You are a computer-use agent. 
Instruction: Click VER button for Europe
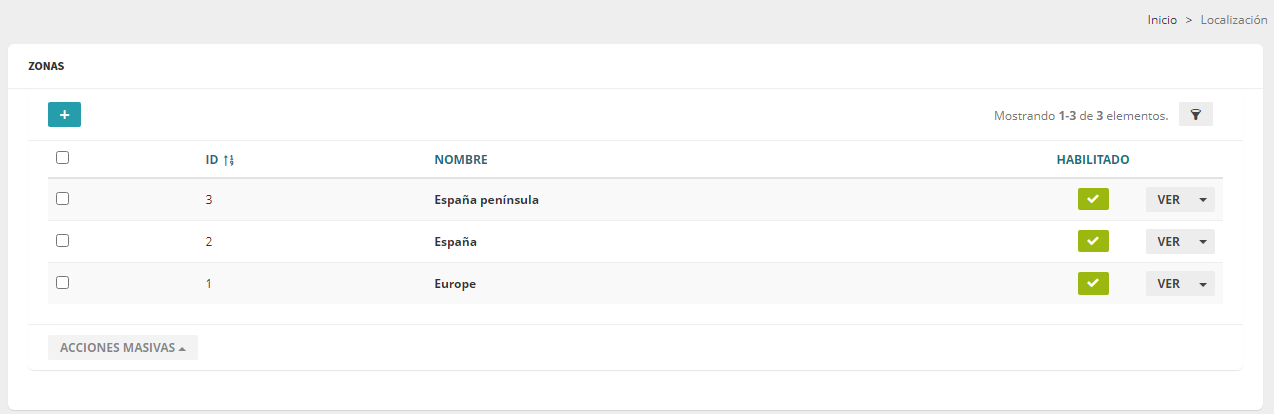(x=1168, y=284)
